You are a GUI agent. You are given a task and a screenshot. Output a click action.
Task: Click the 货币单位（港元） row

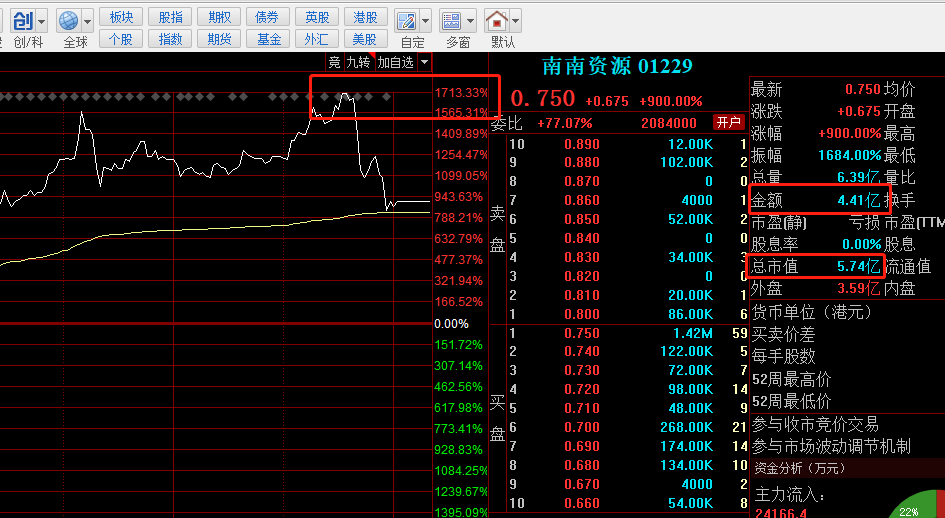[812, 312]
